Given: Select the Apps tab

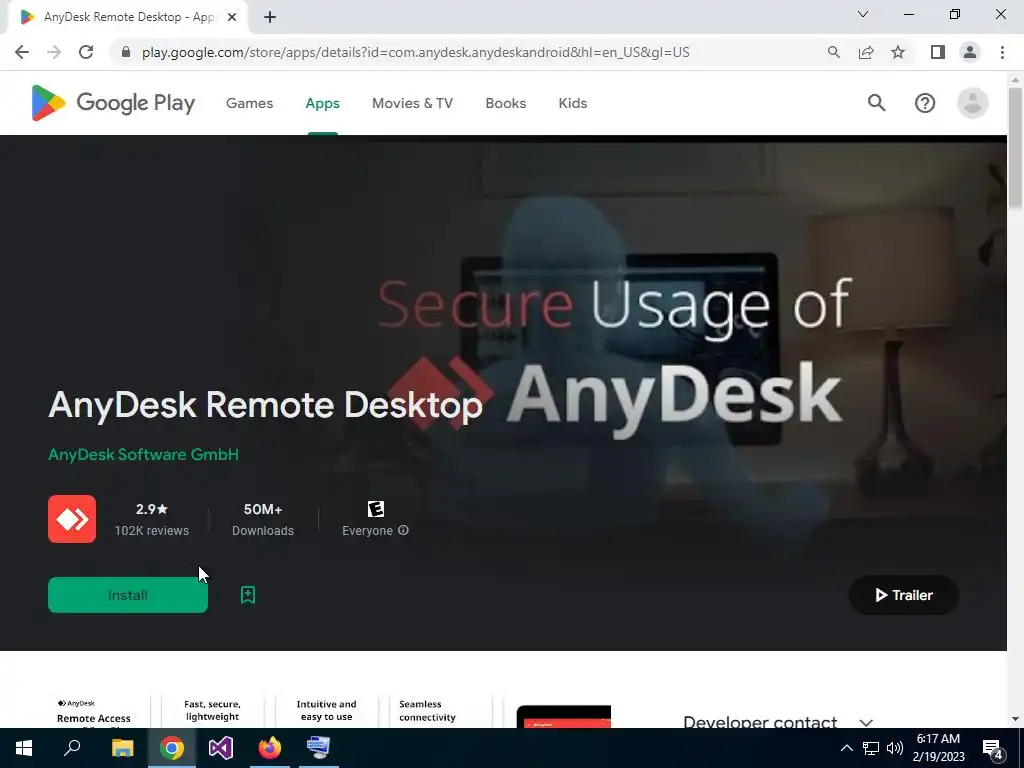Looking at the screenshot, I should (323, 103).
